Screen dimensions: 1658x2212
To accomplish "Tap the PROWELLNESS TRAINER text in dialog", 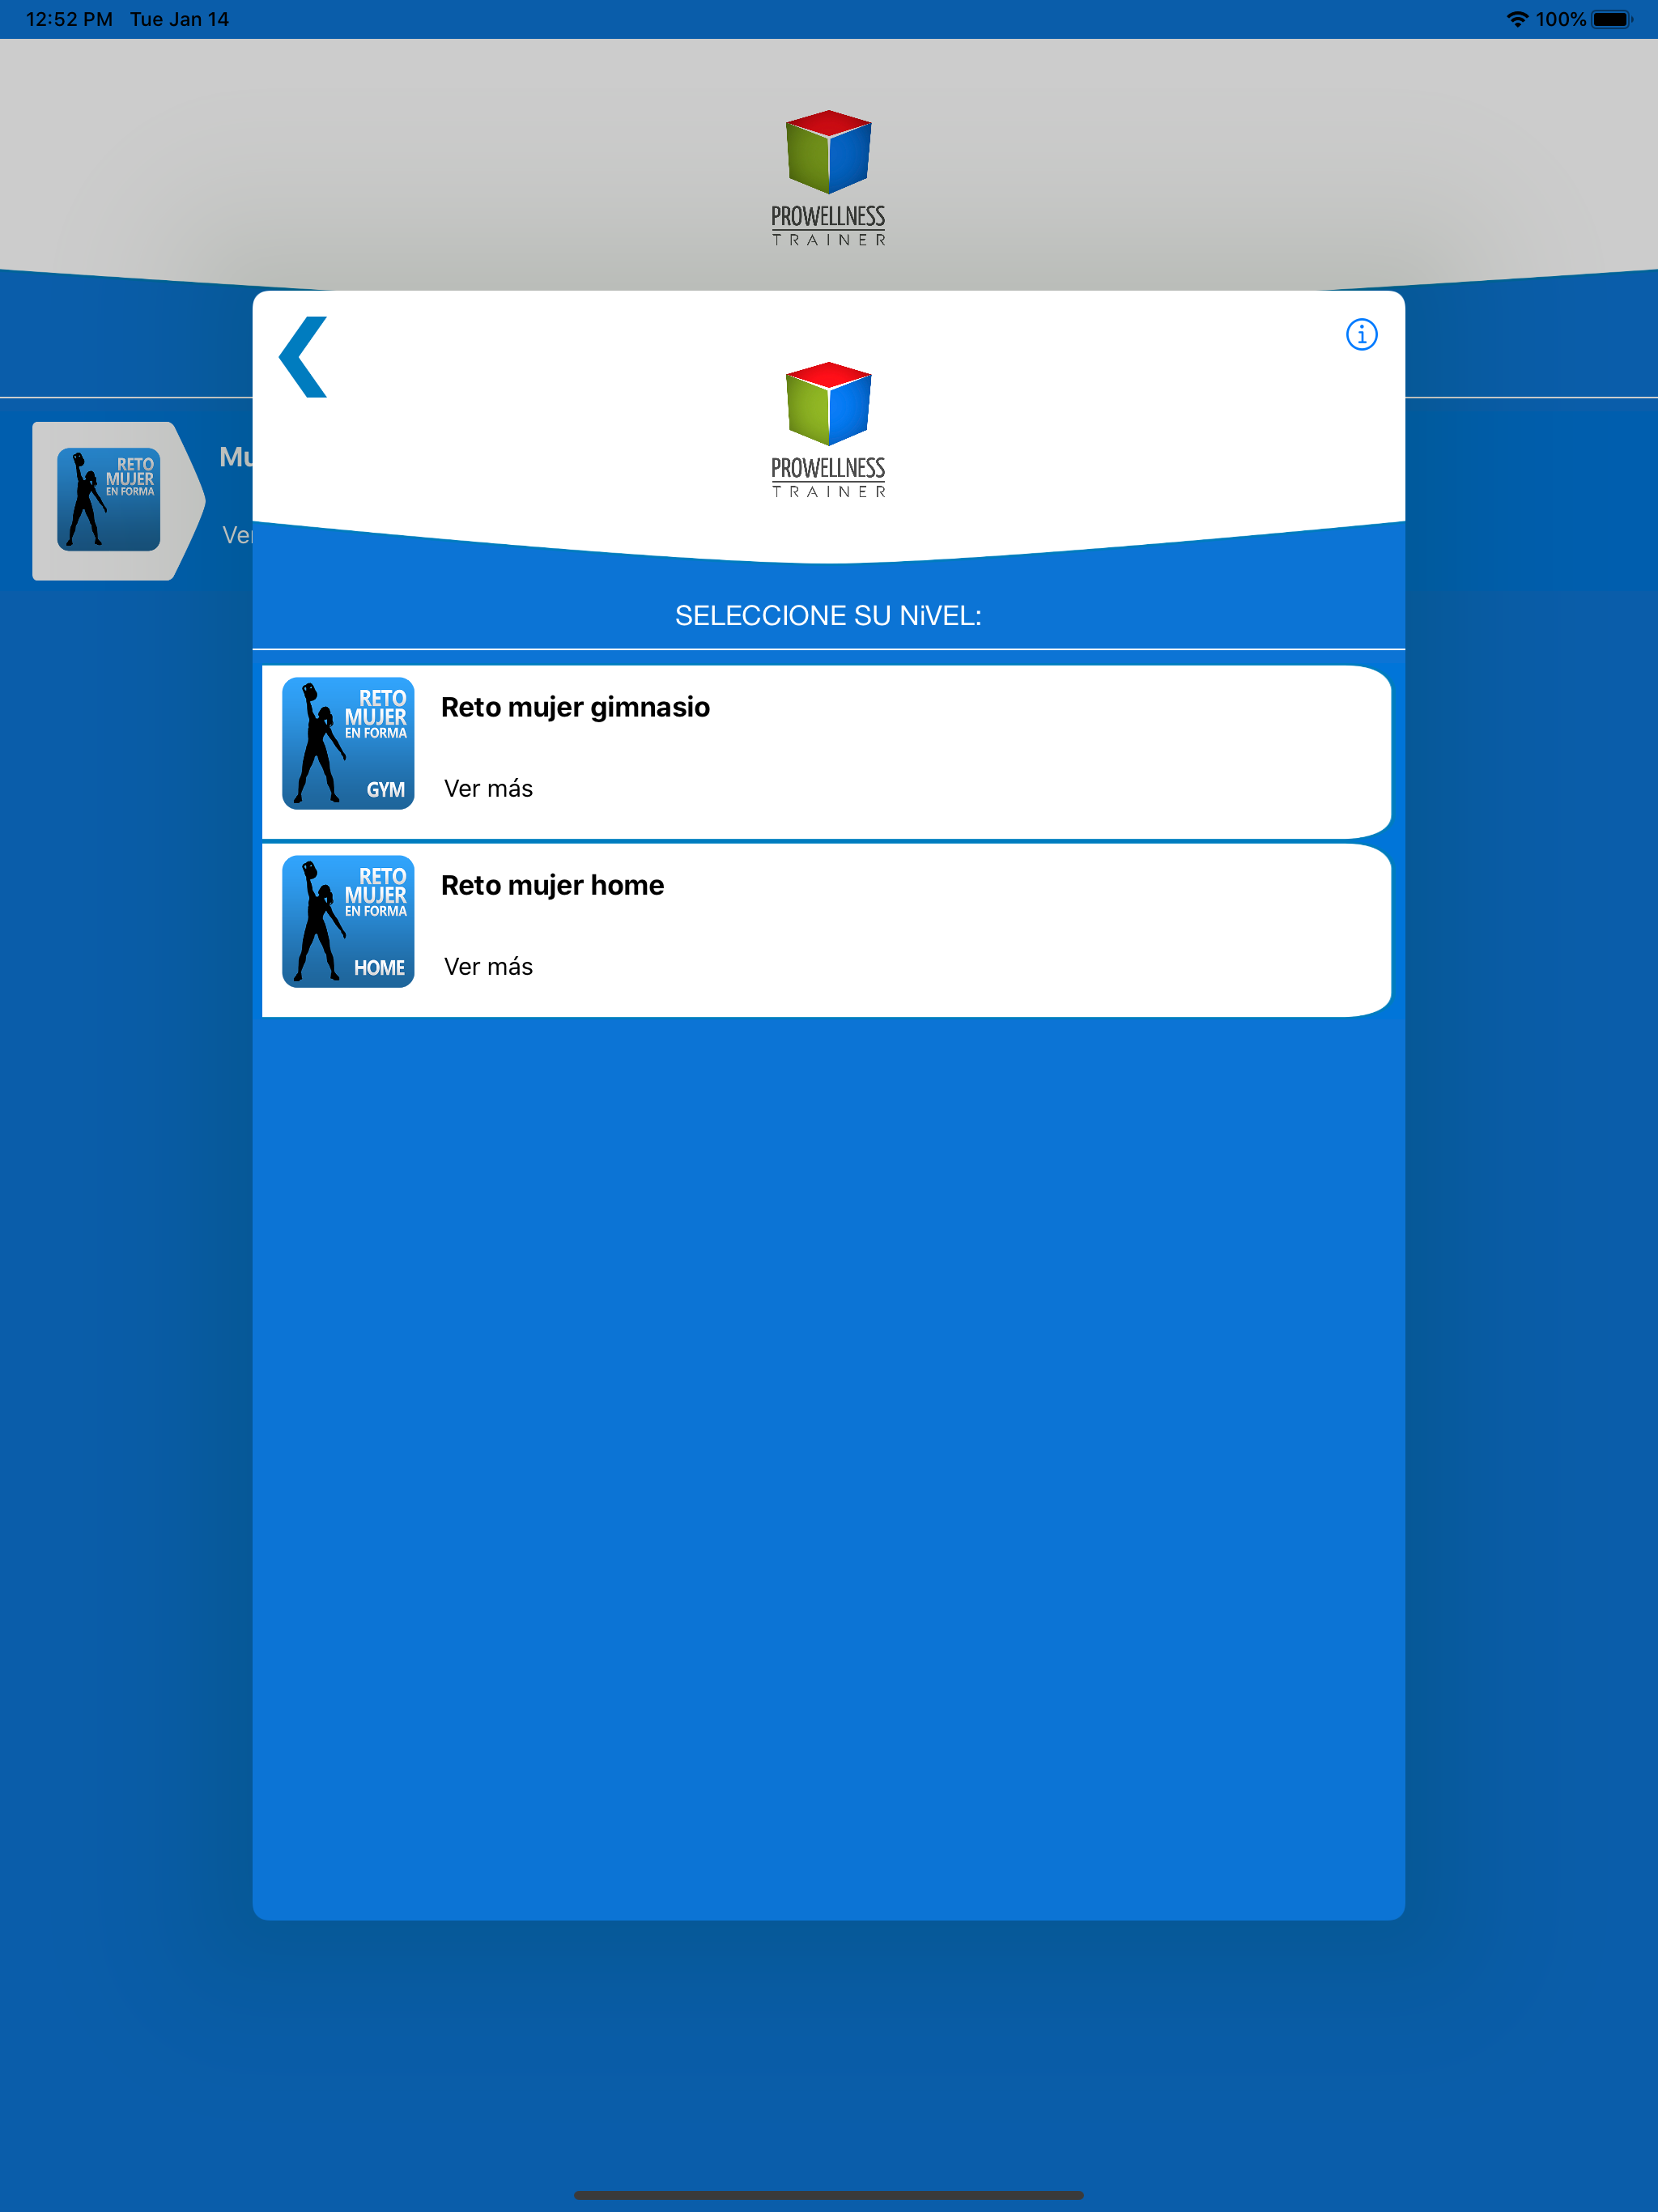I will (828, 477).
